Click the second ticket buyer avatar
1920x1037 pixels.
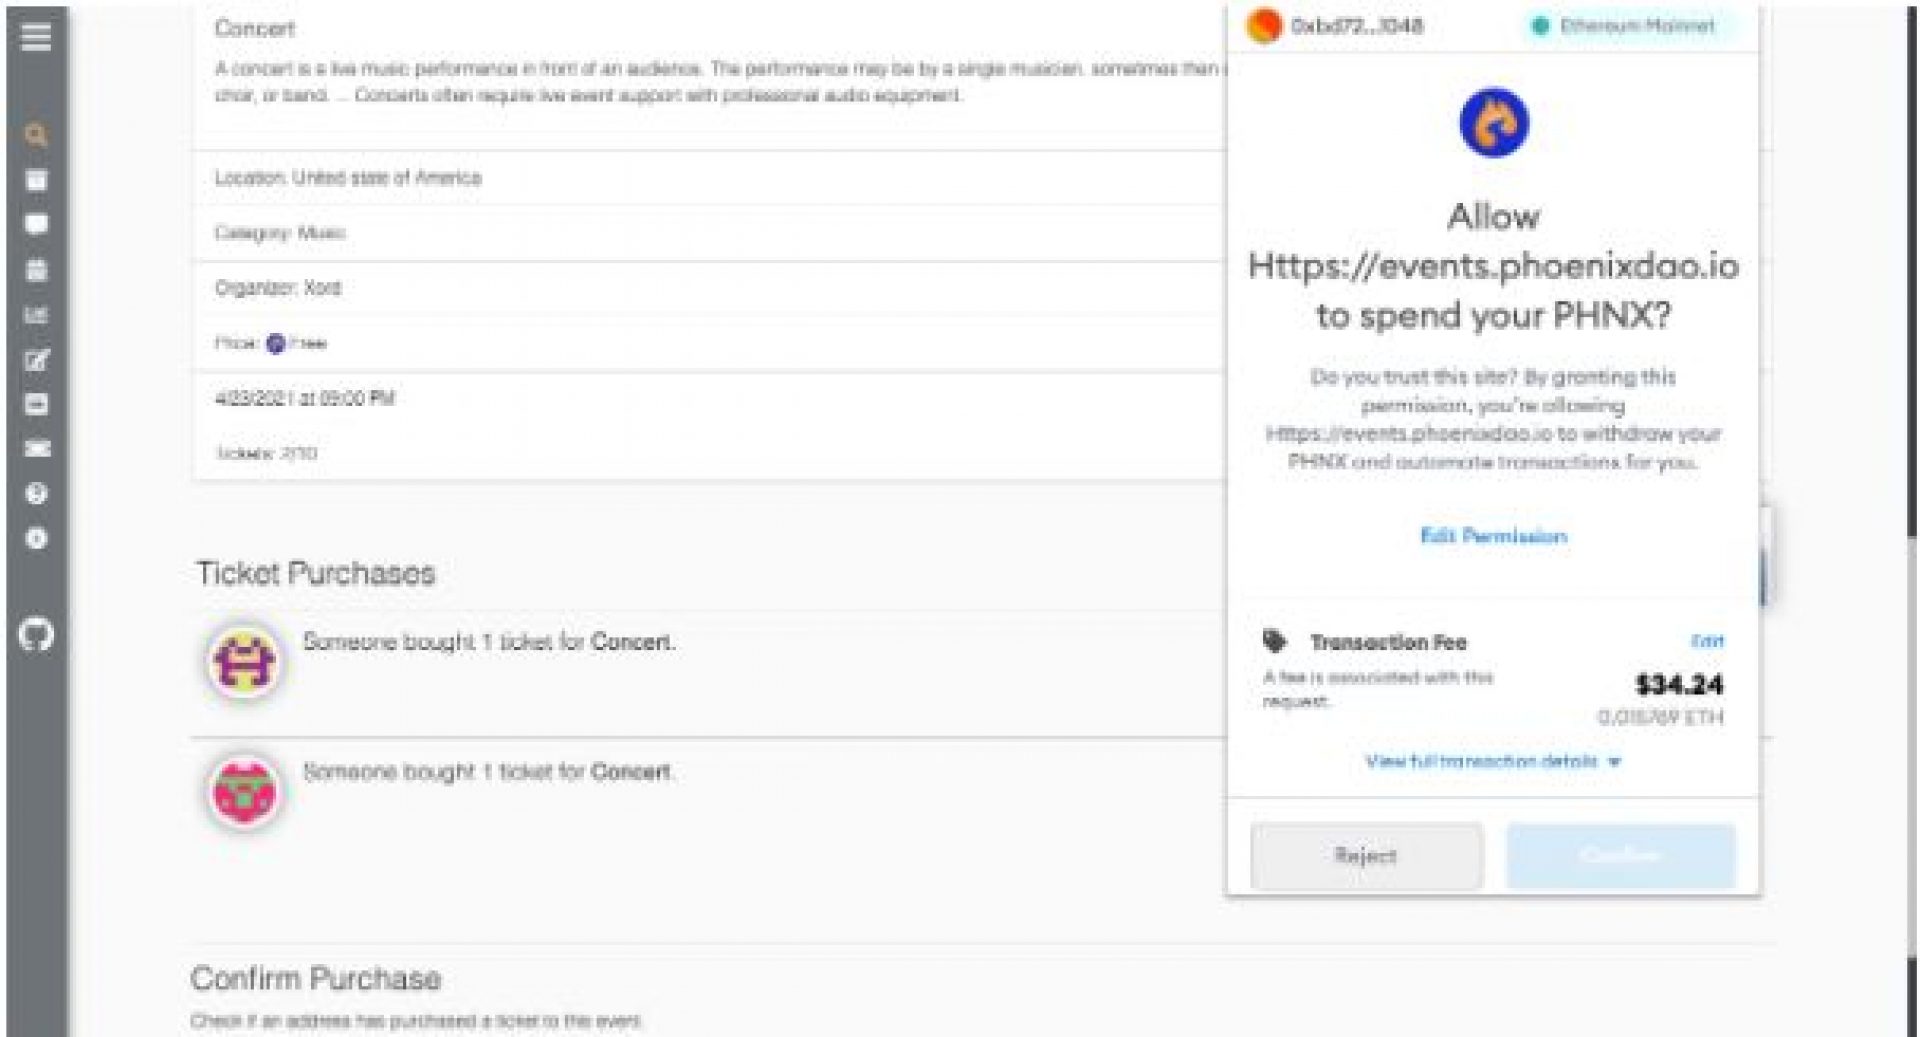pos(245,792)
